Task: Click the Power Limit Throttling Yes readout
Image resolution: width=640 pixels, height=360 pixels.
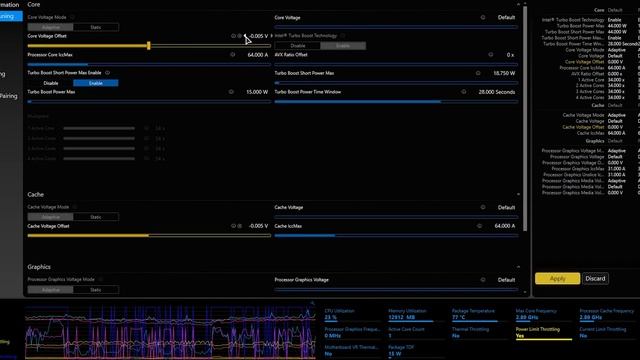Action: tap(543, 333)
